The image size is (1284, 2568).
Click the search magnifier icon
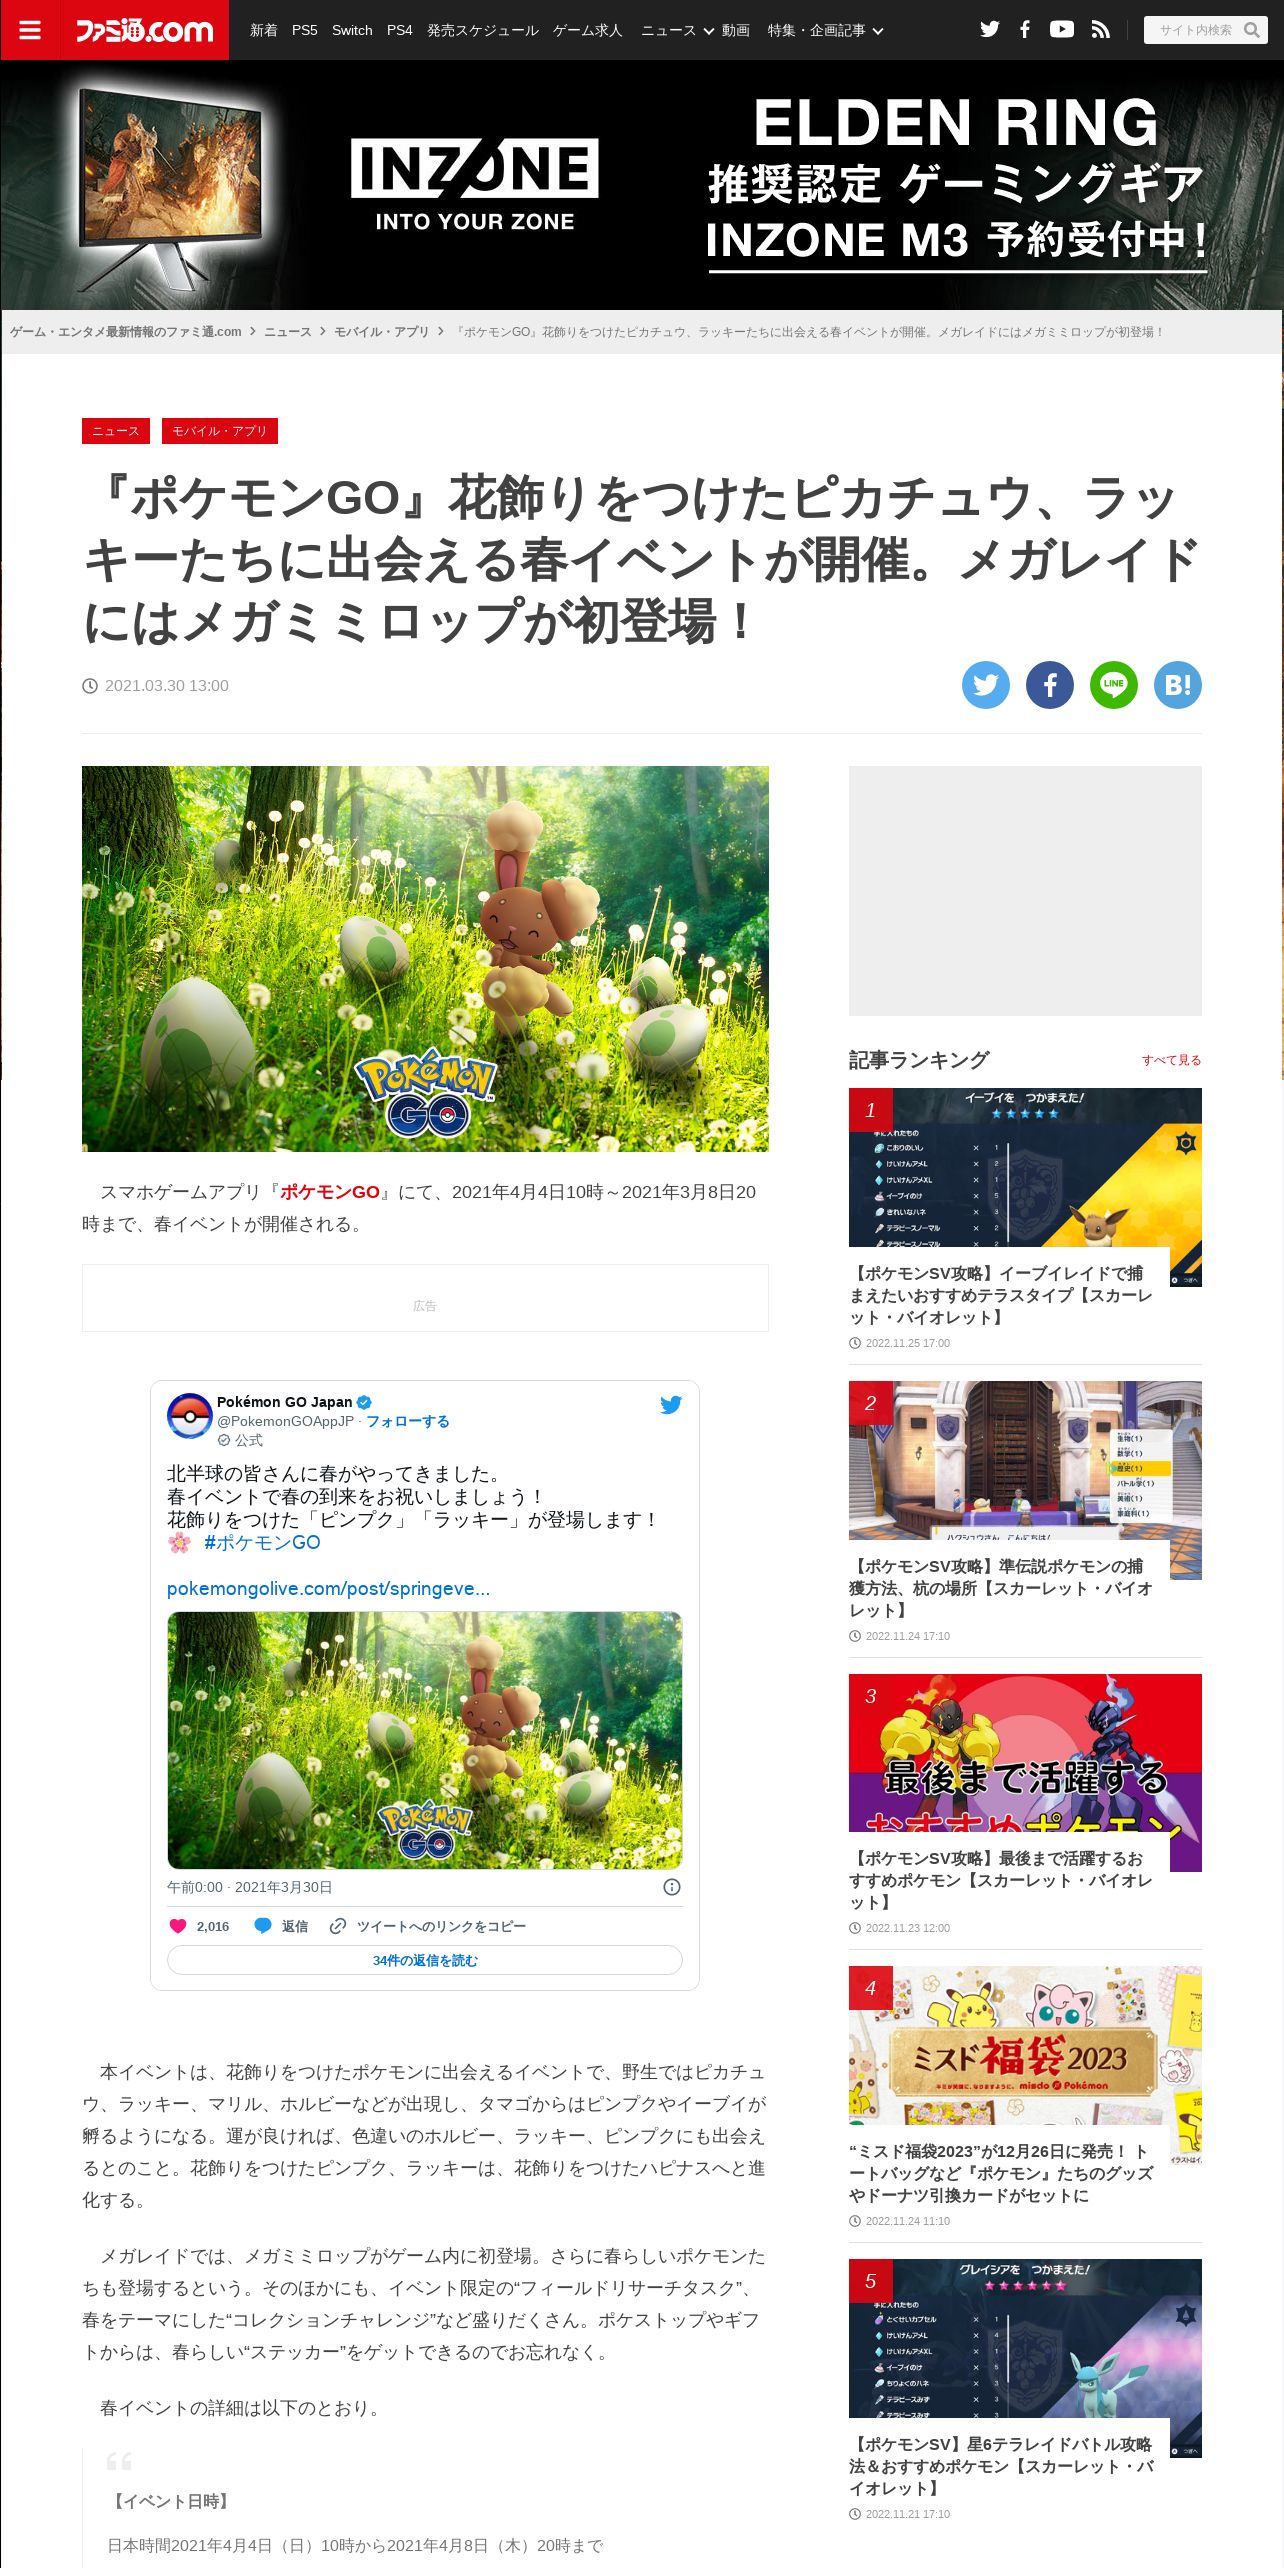[1251, 30]
